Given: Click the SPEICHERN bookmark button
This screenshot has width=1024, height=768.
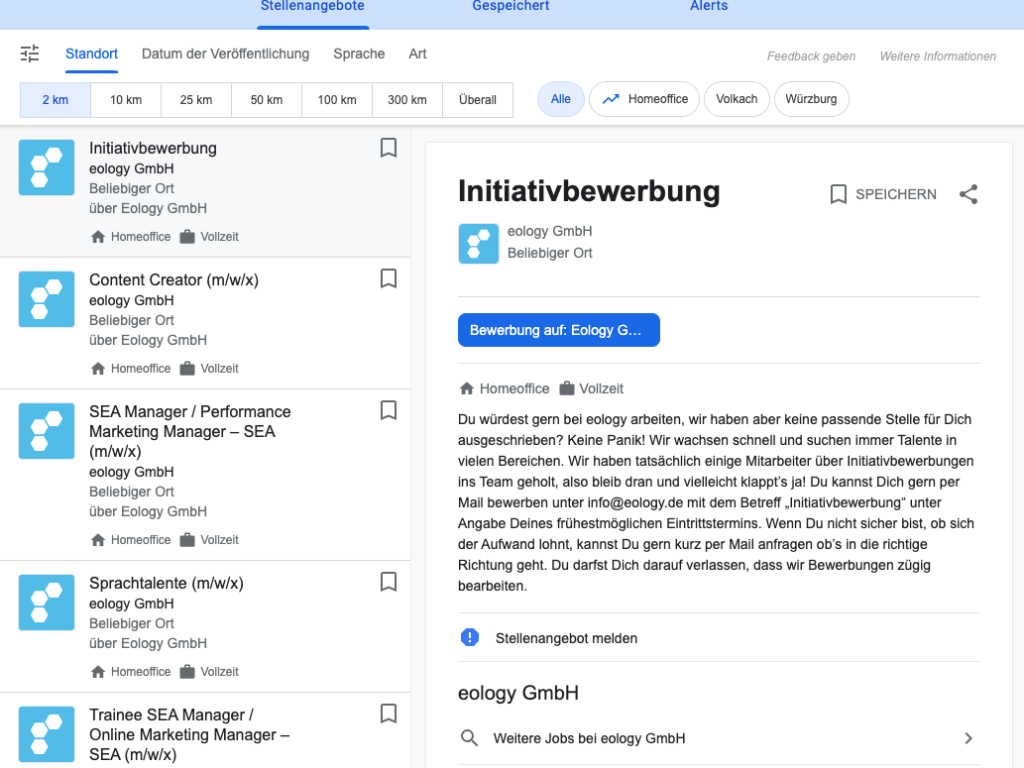Looking at the screenshot, I should click(883, 194).
